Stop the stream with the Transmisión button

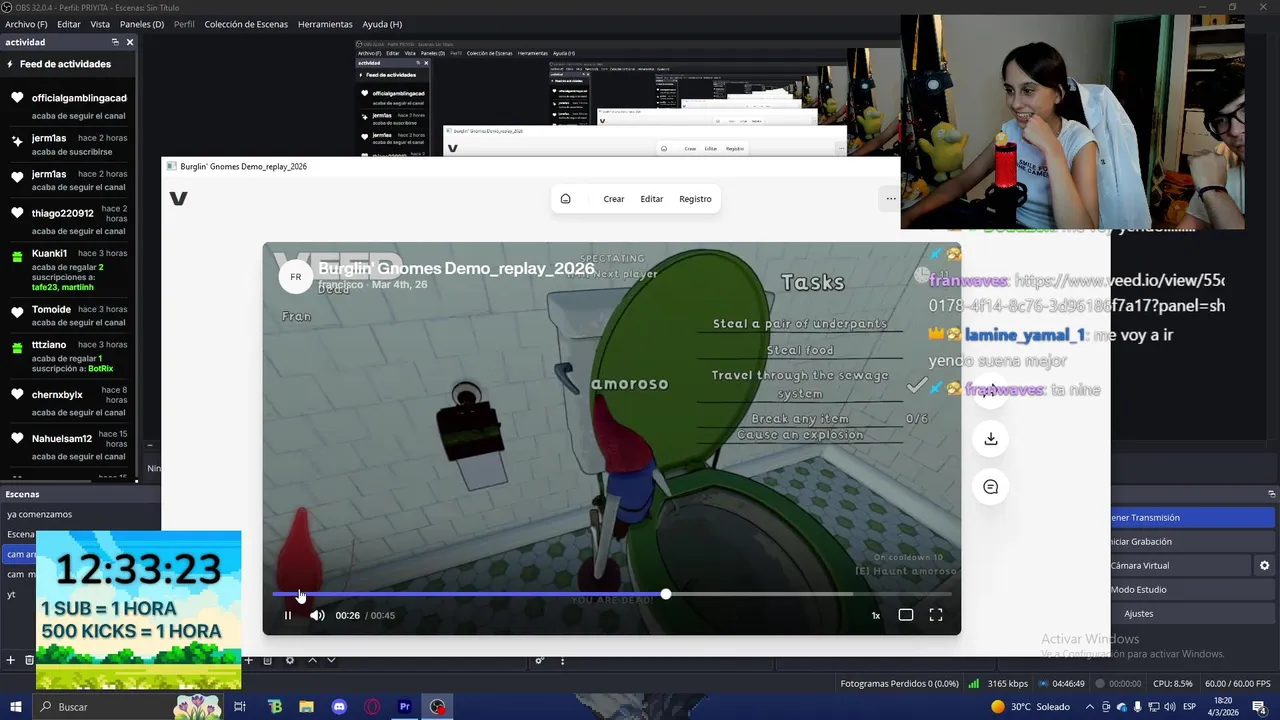[x=1192, y=517]
